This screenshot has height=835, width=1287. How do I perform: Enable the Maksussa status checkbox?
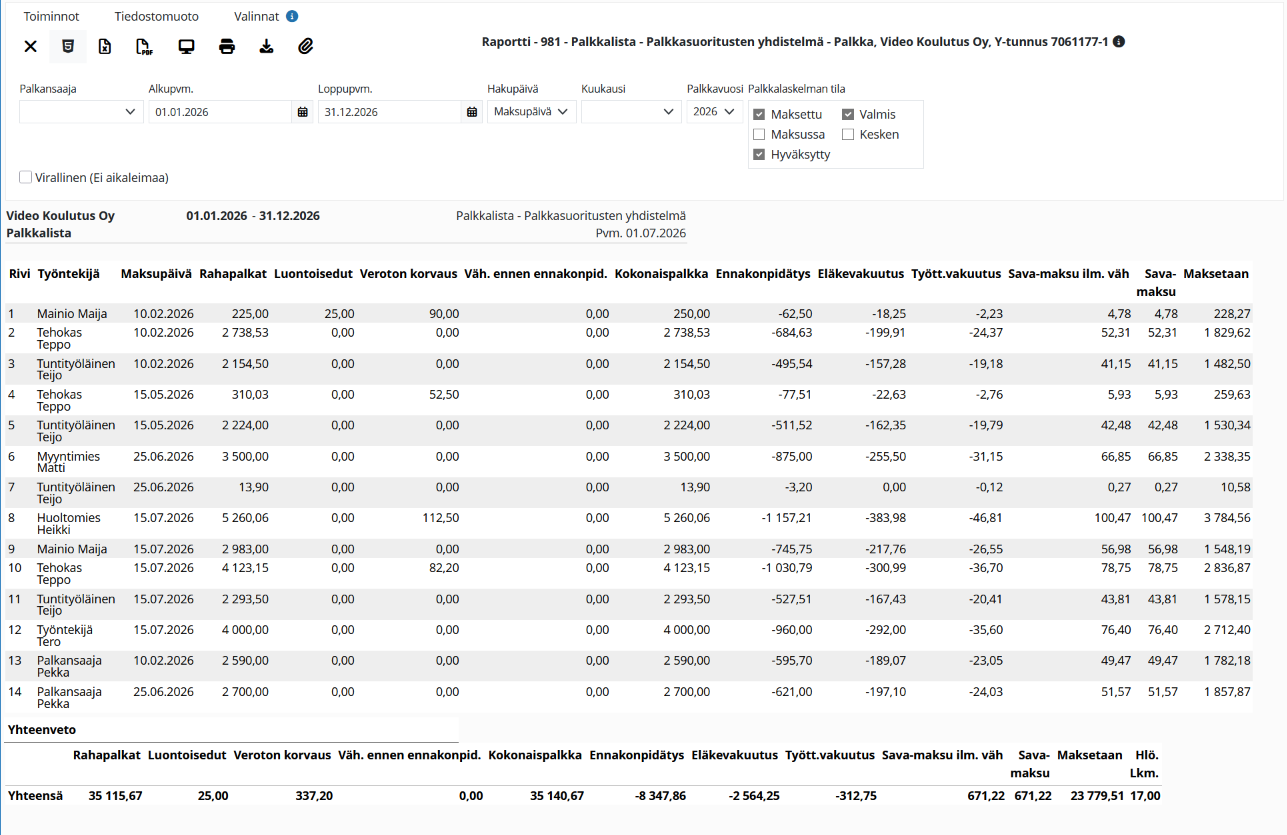pyautogui.click(x=759, y=134)
